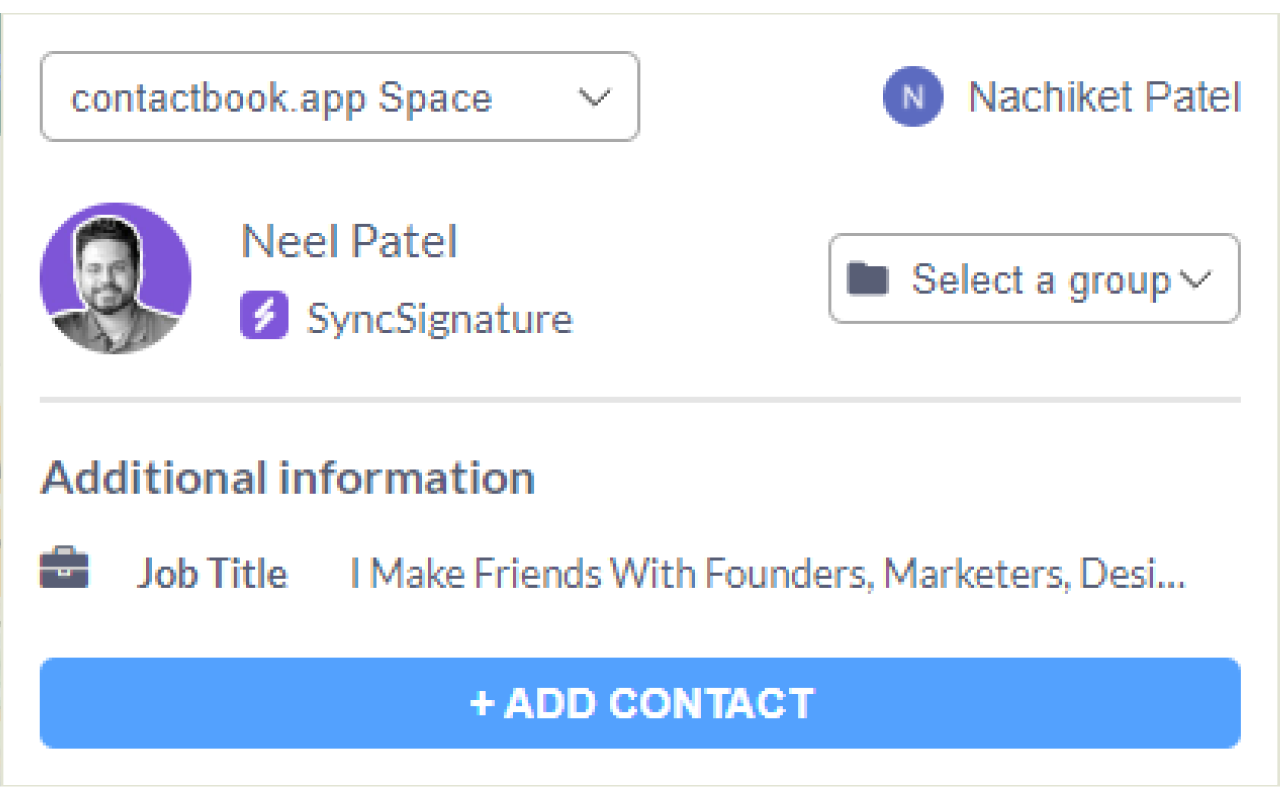Open the Select a group dropdown
Image resolution: width=1280 pixels, height=800 pixels.
1034,279
